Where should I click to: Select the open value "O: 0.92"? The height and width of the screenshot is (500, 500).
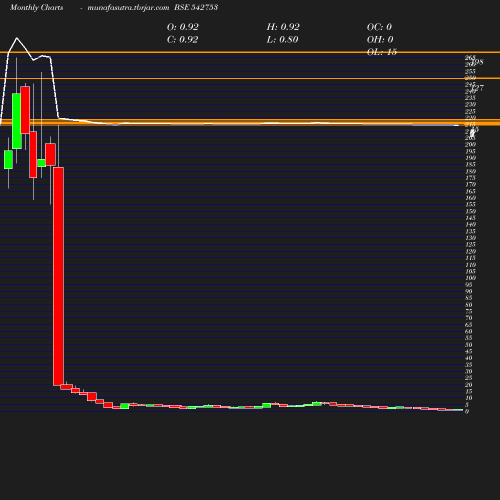pyautogui.click(x=183, y=27)
